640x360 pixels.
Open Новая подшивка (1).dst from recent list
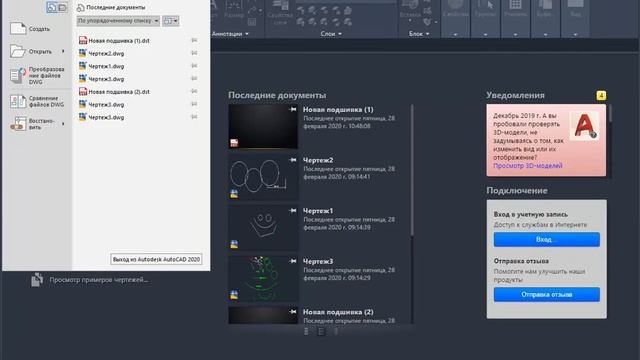[x=119, y=41]
